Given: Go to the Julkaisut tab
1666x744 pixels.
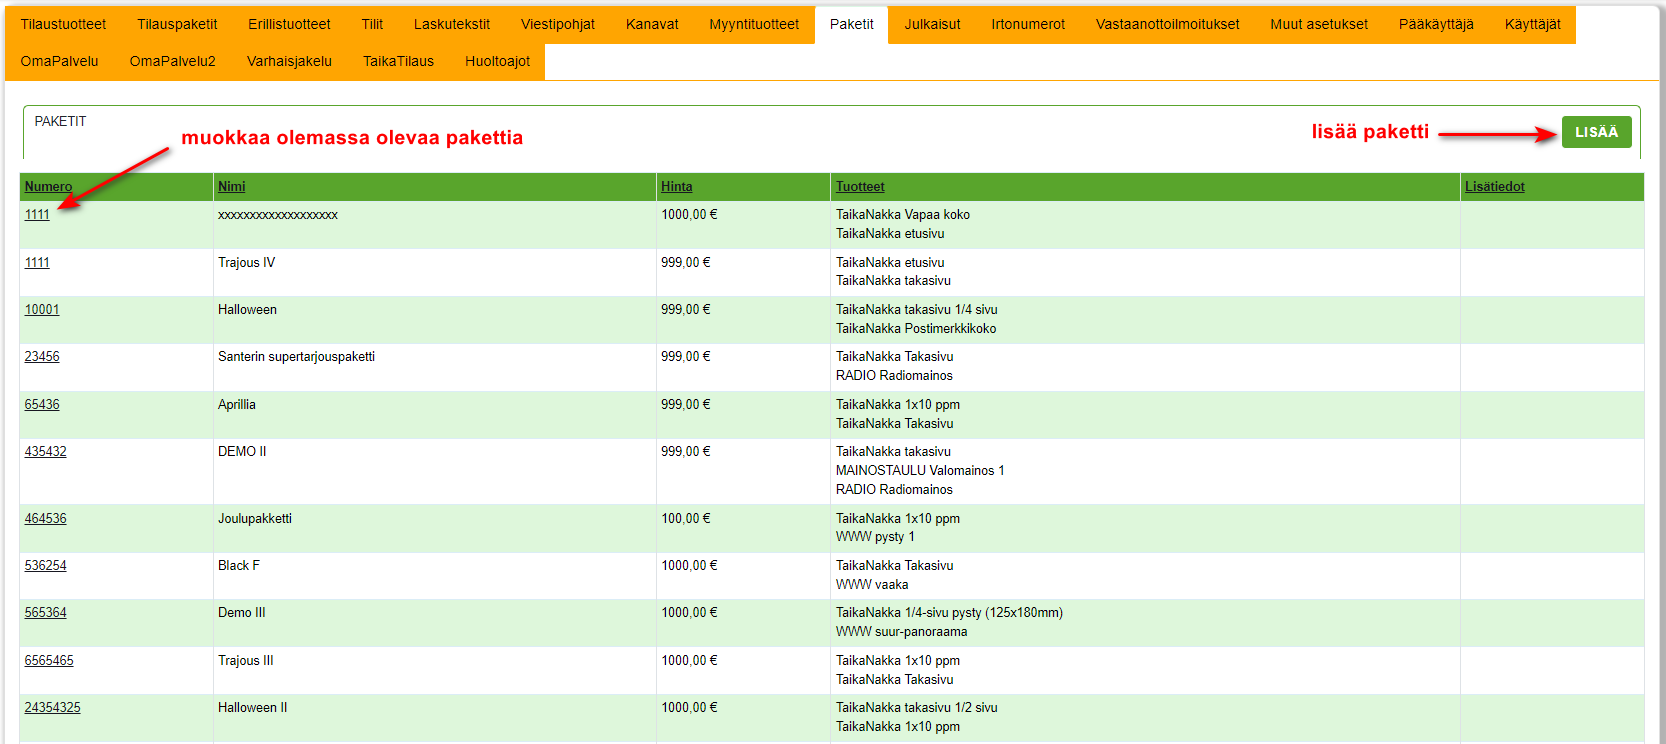Looking at the screenshot, I should click(932, 24).
